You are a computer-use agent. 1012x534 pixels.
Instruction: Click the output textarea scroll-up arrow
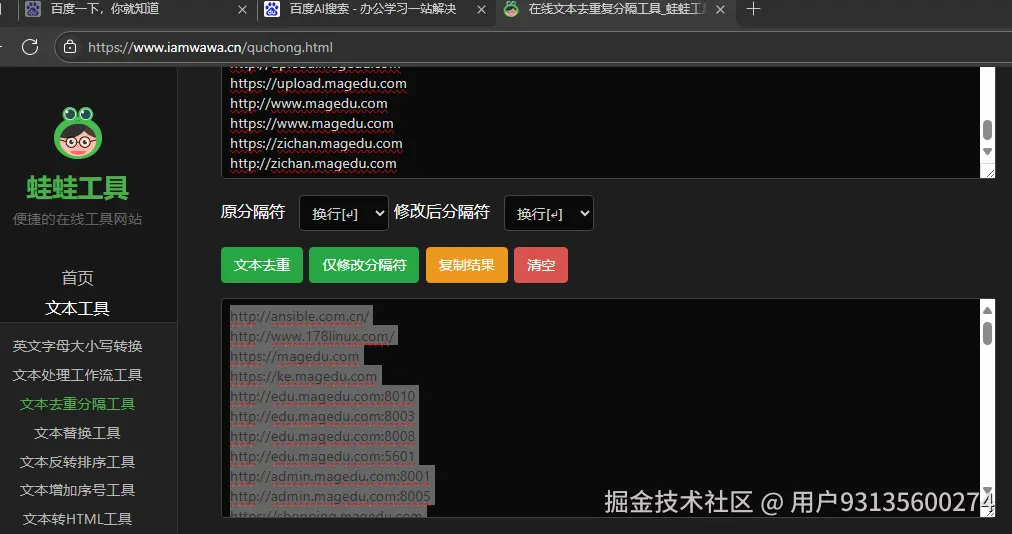987,311
